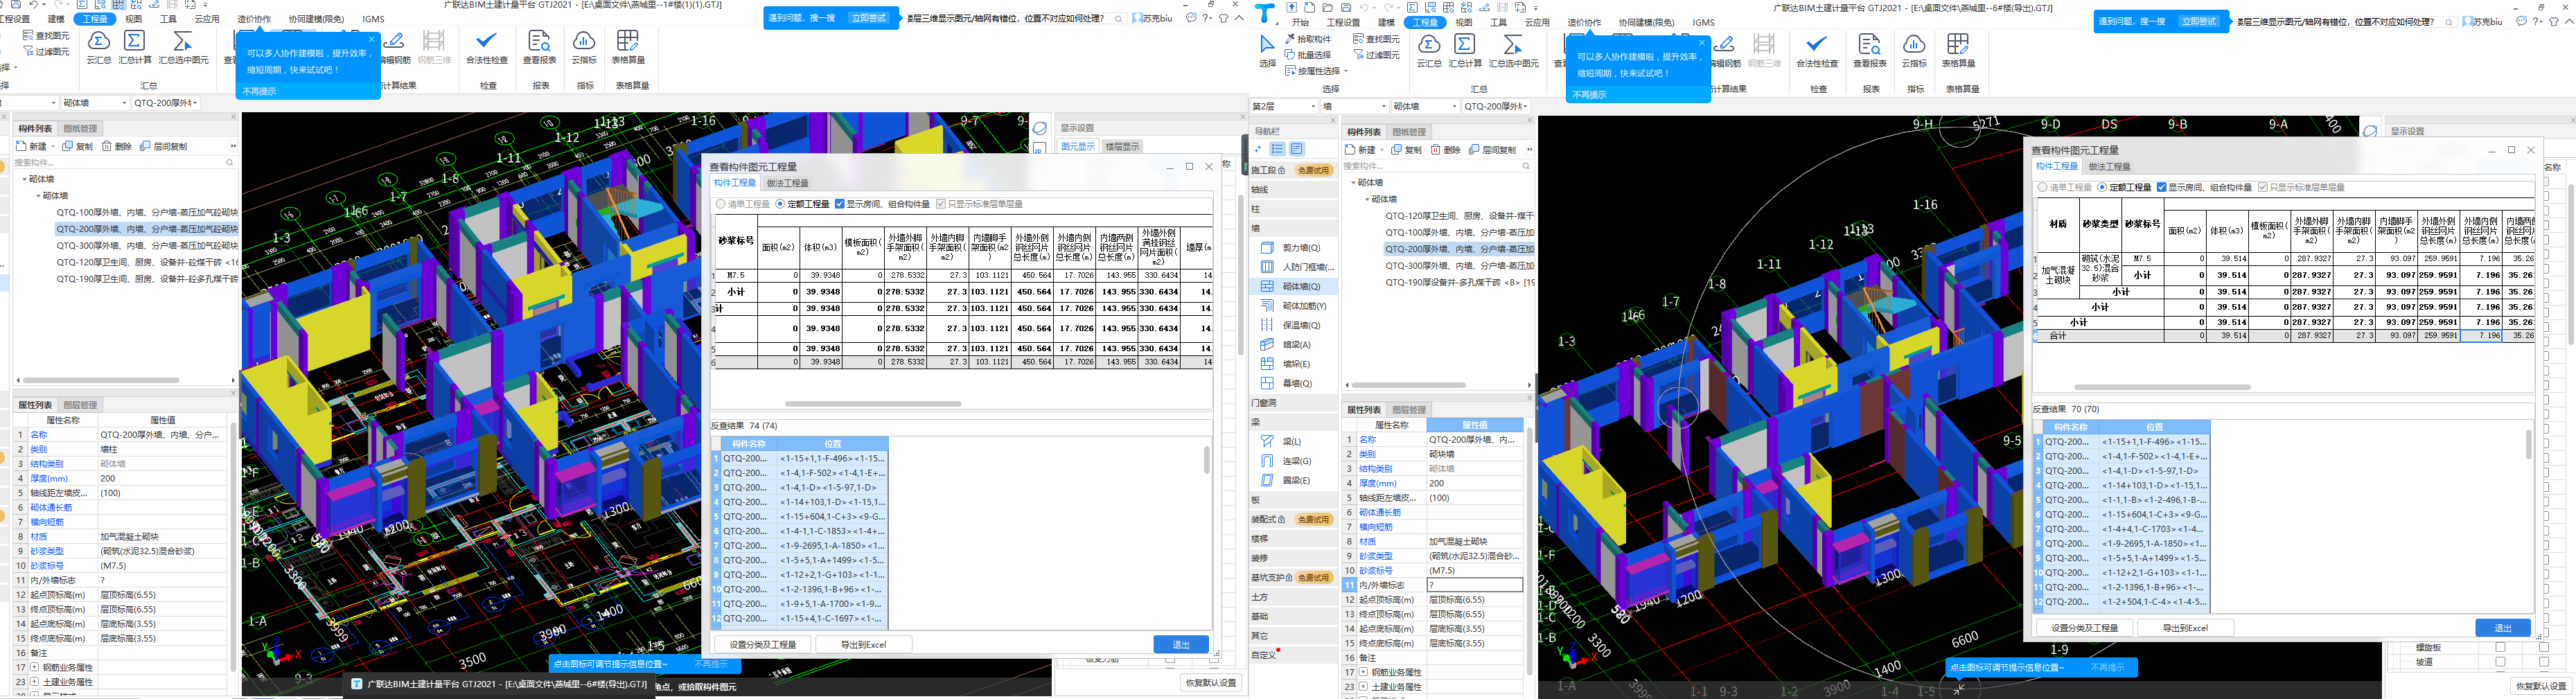Open QTQ-200厚外 component dropdown in right window
This screenshot has height=699, width=2576.
coord(1497,106)
